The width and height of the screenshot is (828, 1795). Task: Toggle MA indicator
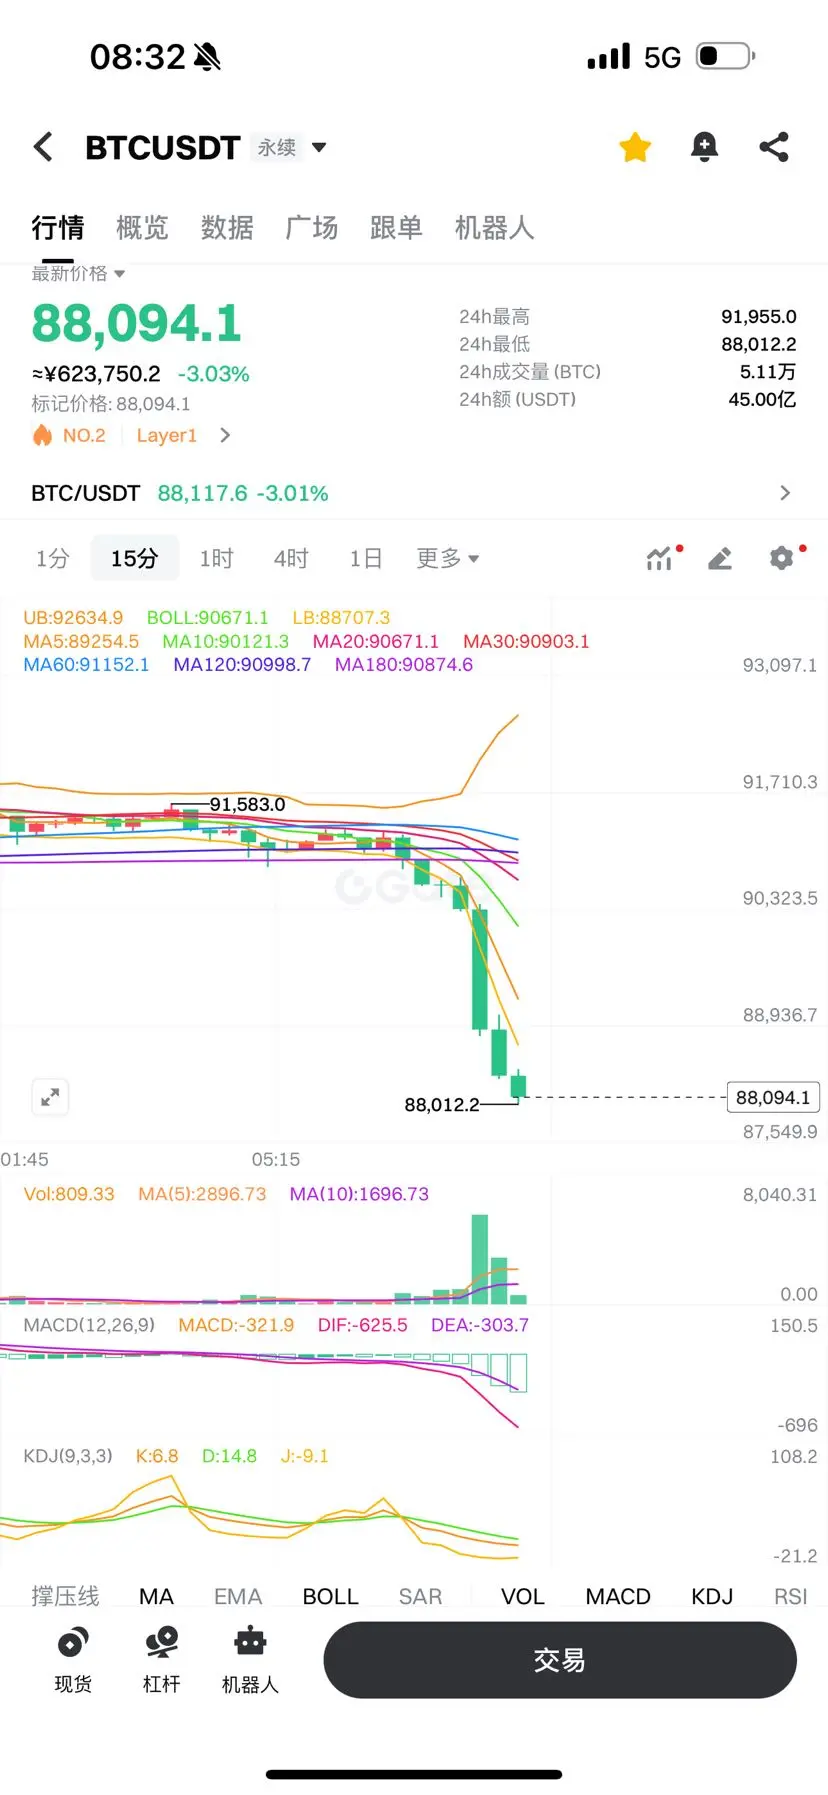(x=156, y=1596)
